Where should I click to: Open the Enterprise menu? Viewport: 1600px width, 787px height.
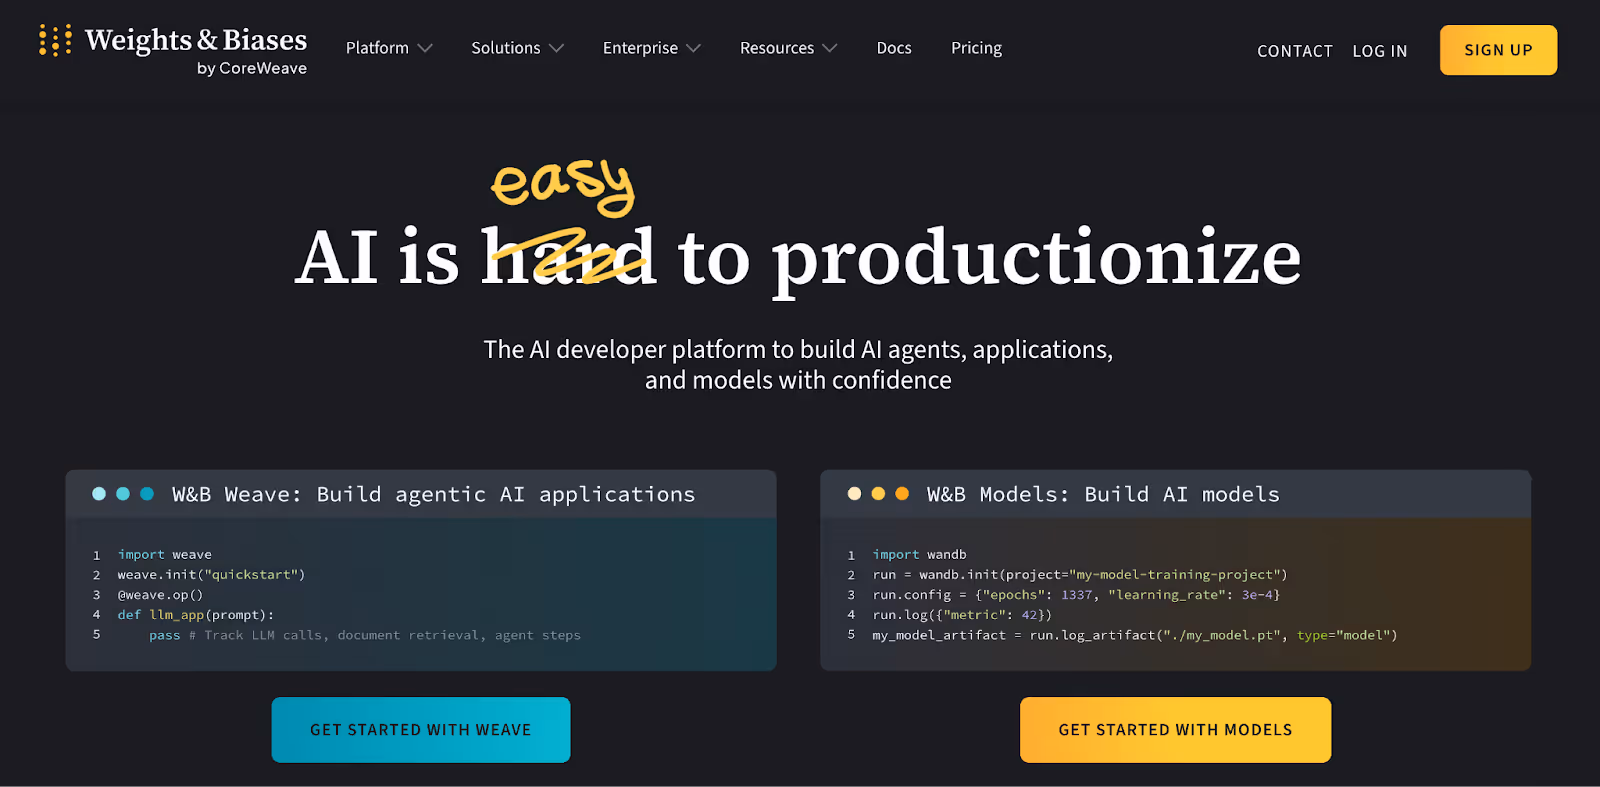pyautogui.click(x=640, y=48)
